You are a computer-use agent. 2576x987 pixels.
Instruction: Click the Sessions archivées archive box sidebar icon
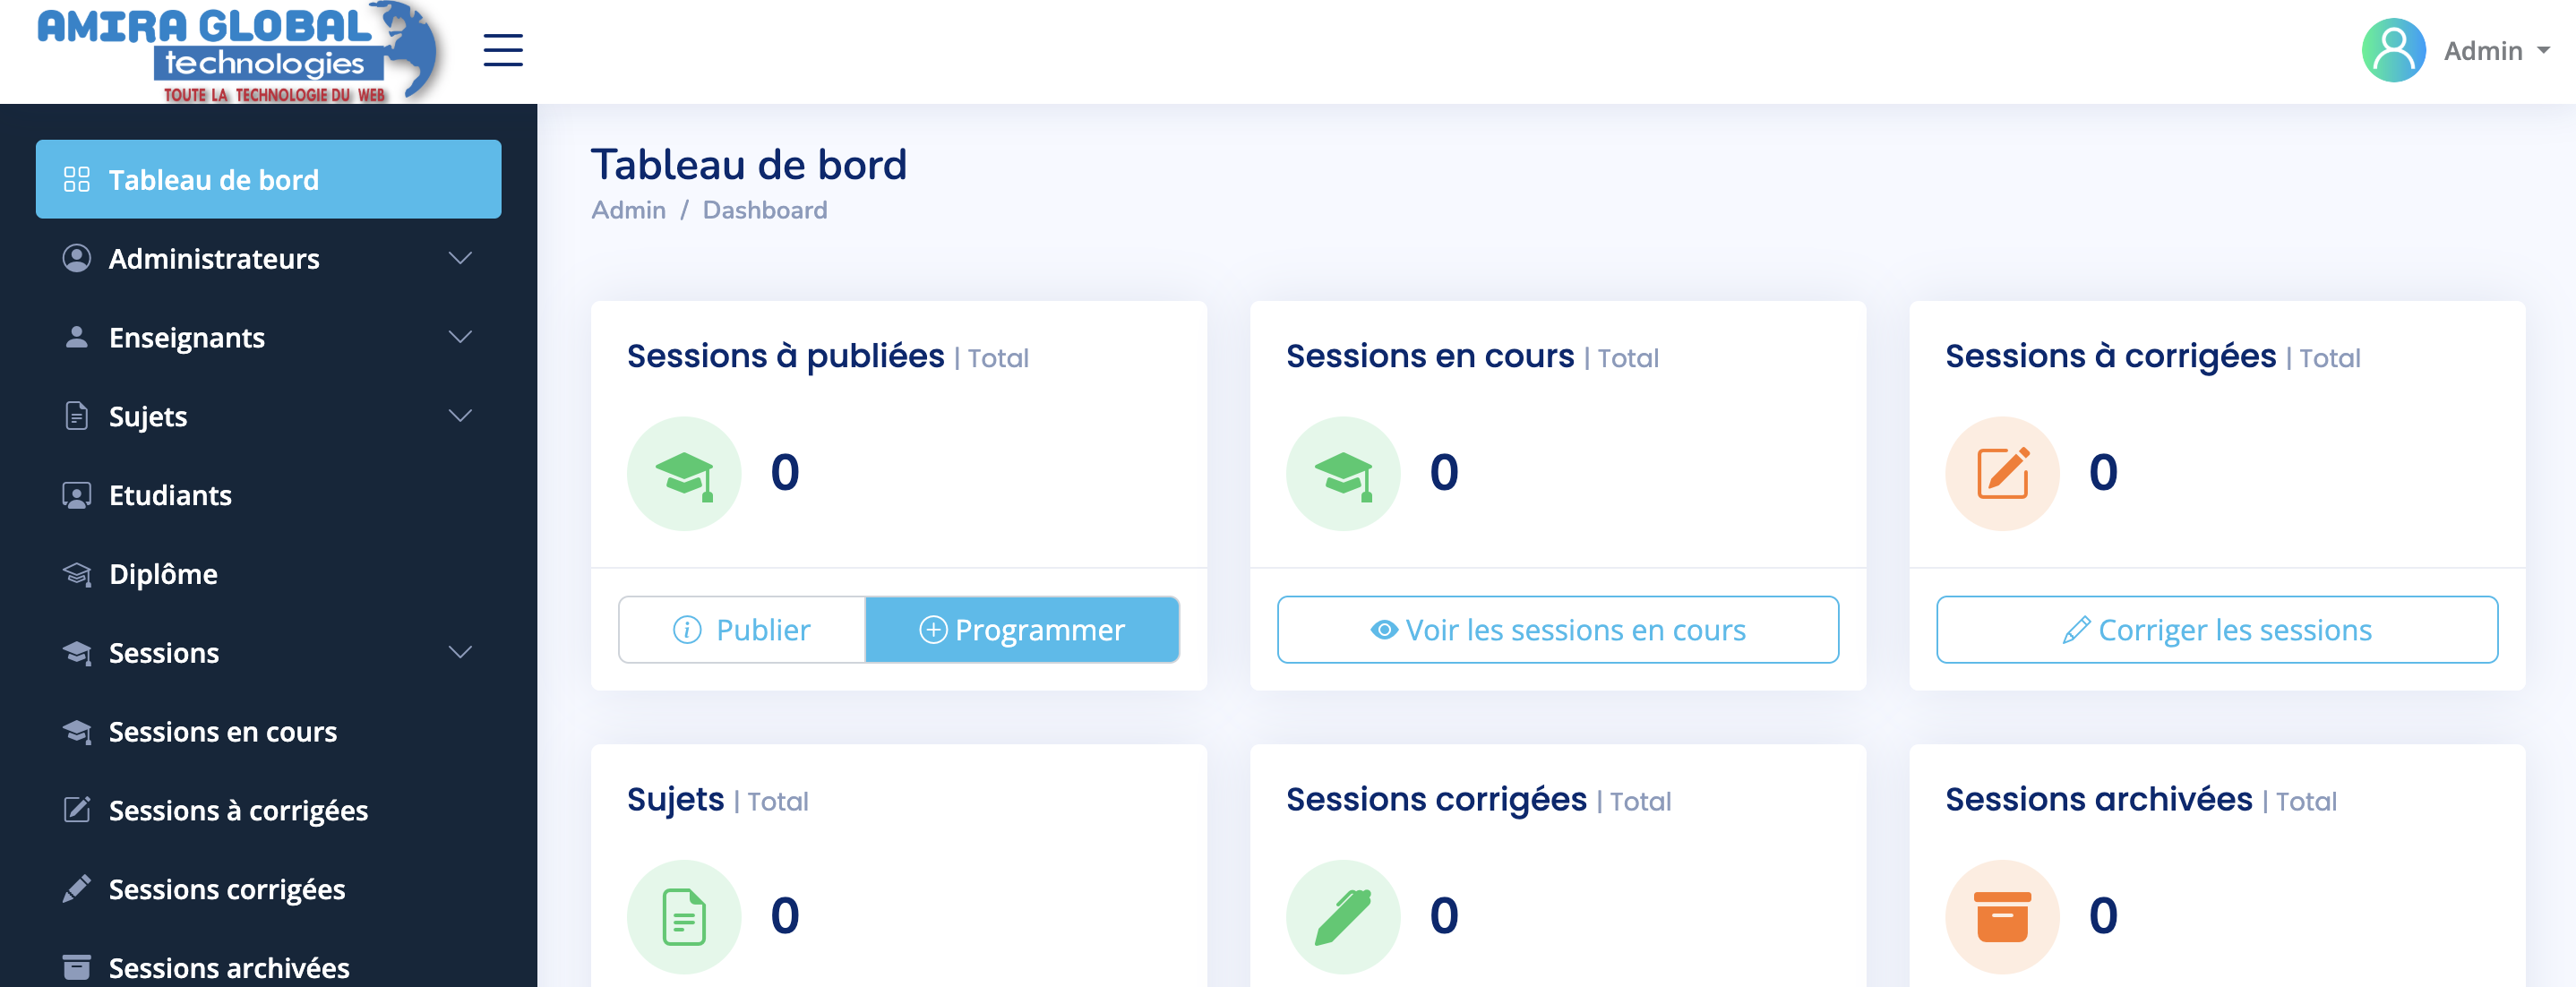click(77, 967)
